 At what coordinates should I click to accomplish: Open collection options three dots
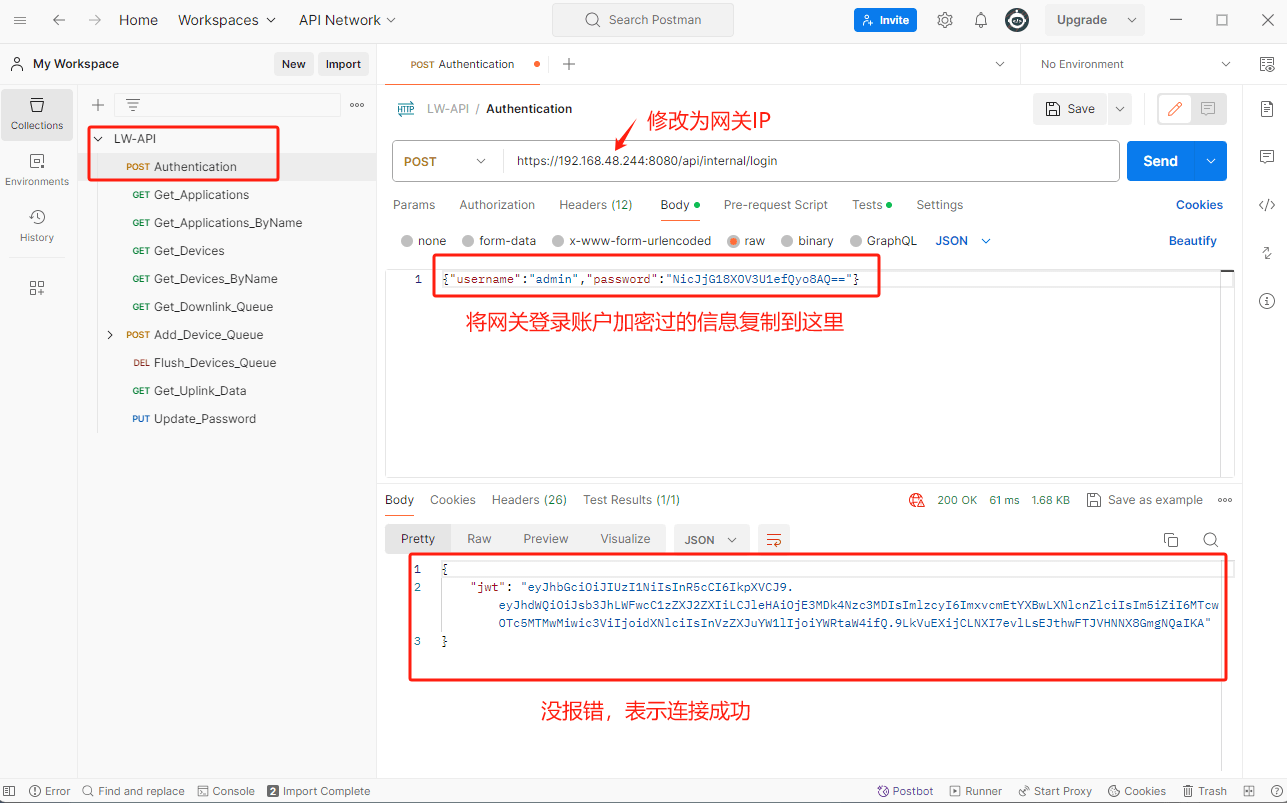pyautogui.click(x=357, y=105)
